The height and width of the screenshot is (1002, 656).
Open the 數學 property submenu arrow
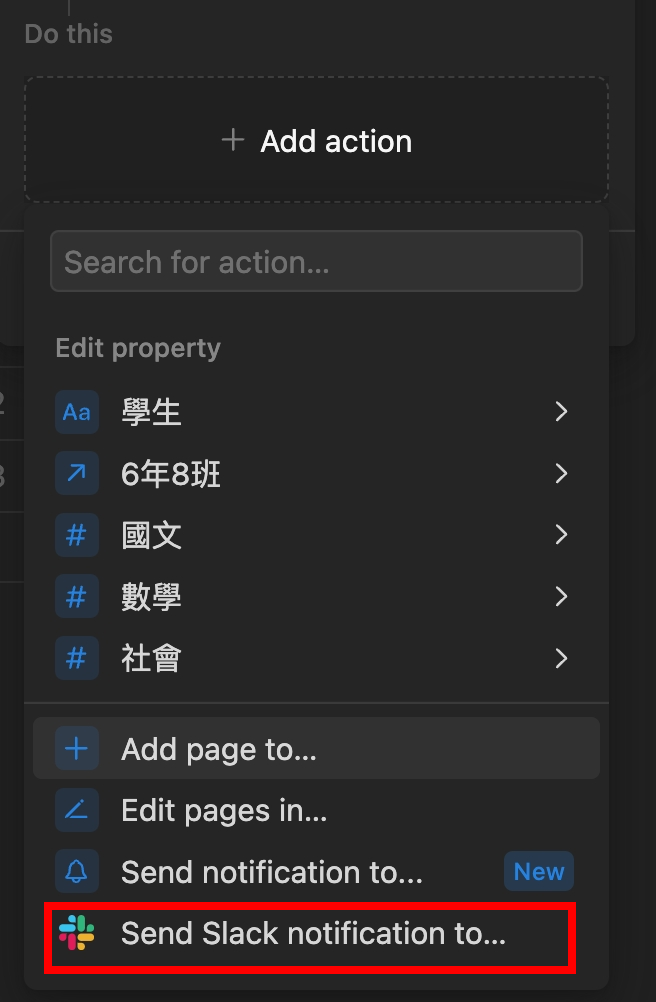tap(561, 596)
